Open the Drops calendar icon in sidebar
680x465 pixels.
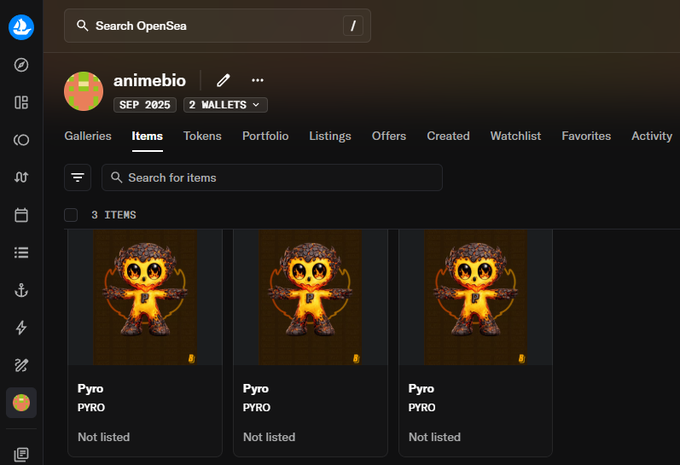point(21,215)
